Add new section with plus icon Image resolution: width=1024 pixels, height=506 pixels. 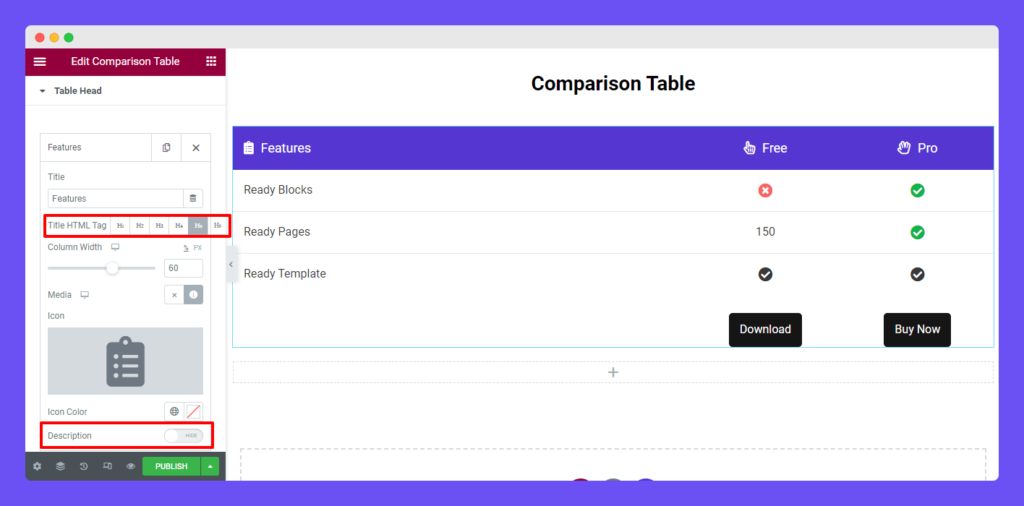613,372
